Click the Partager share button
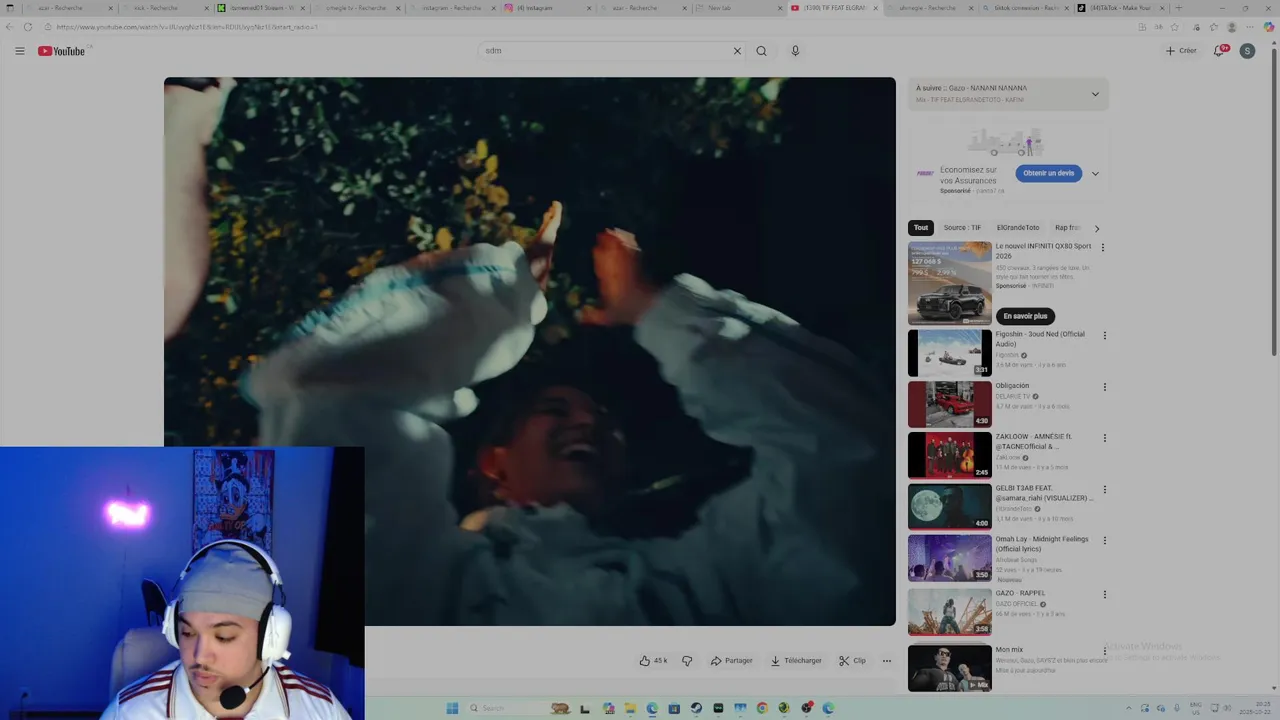 (x=731, y=661)
